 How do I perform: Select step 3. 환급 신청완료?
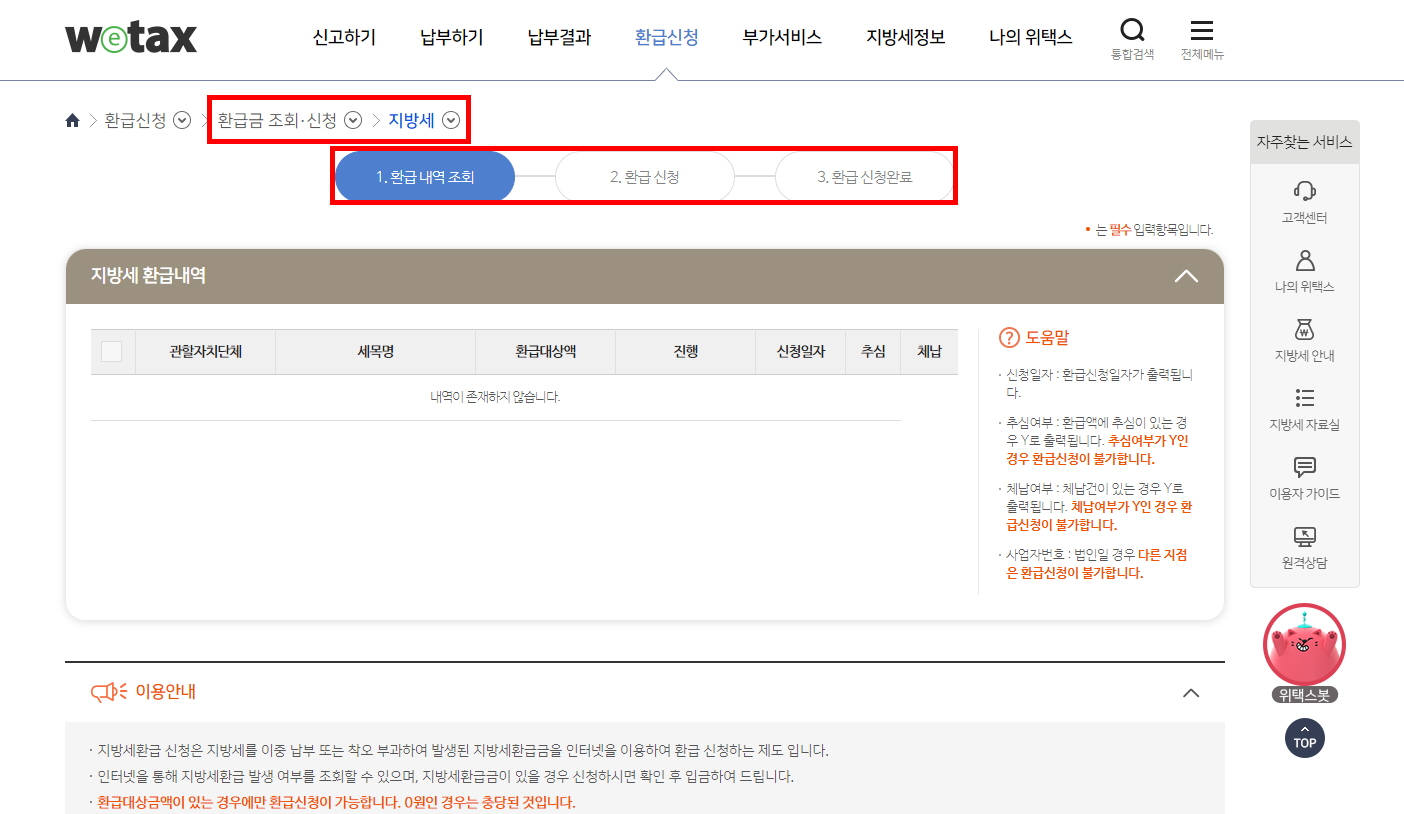pos(865,177)
